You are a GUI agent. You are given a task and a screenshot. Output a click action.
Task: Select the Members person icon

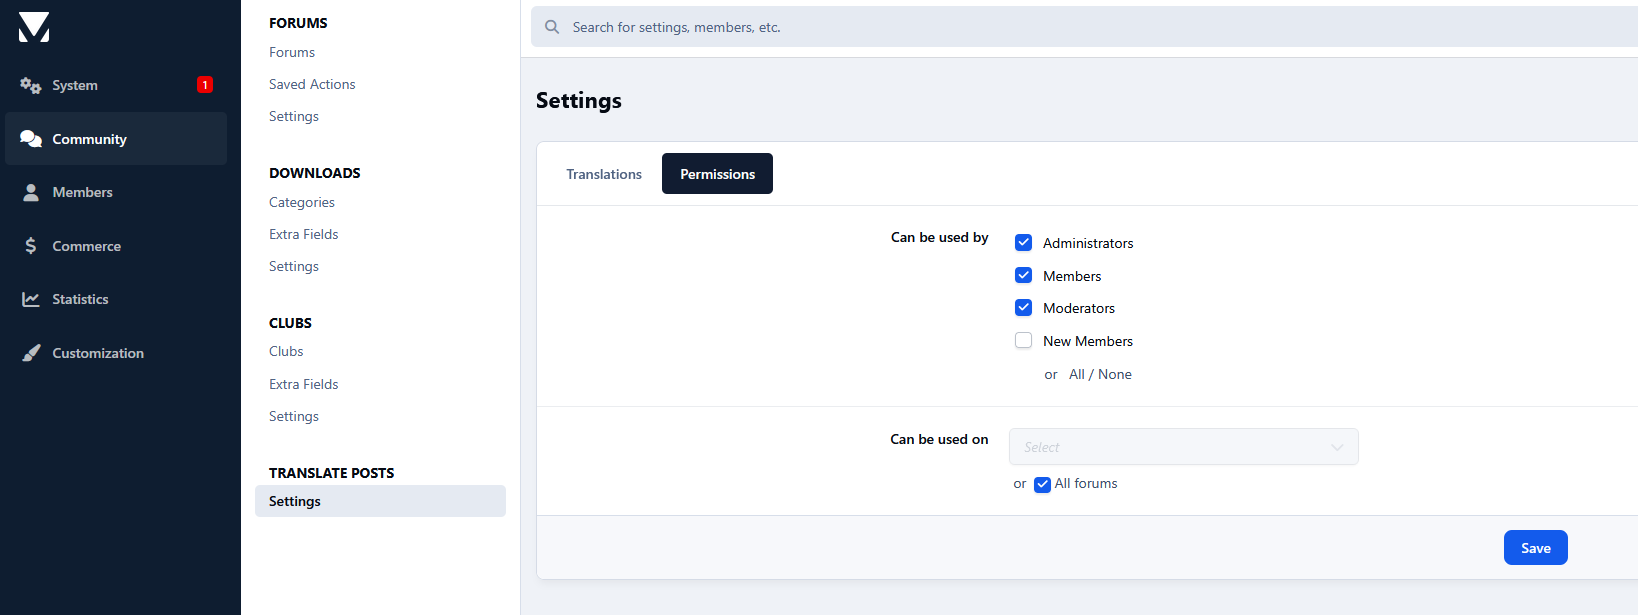click(x=31, y=192)
